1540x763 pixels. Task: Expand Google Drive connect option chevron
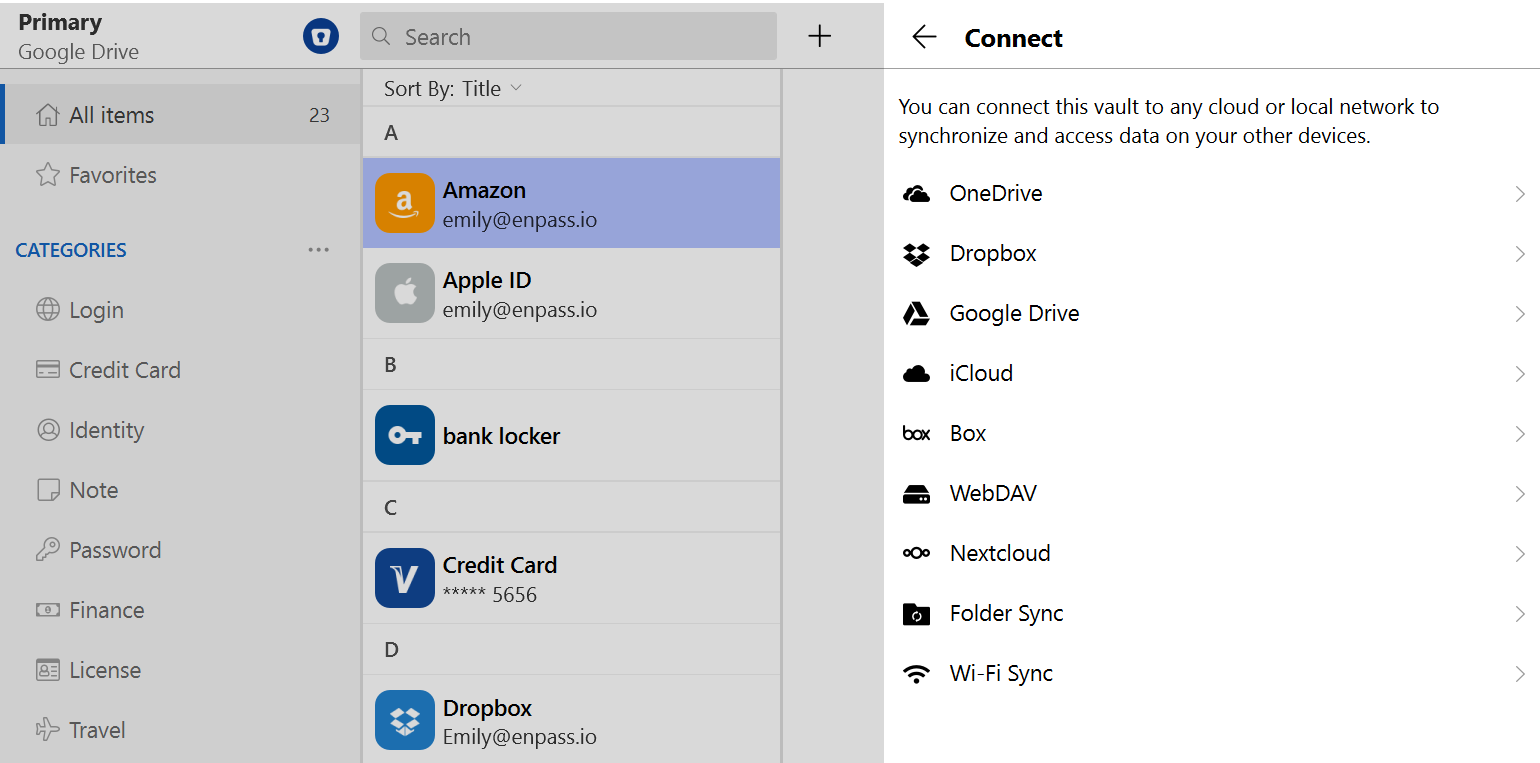1520,314
